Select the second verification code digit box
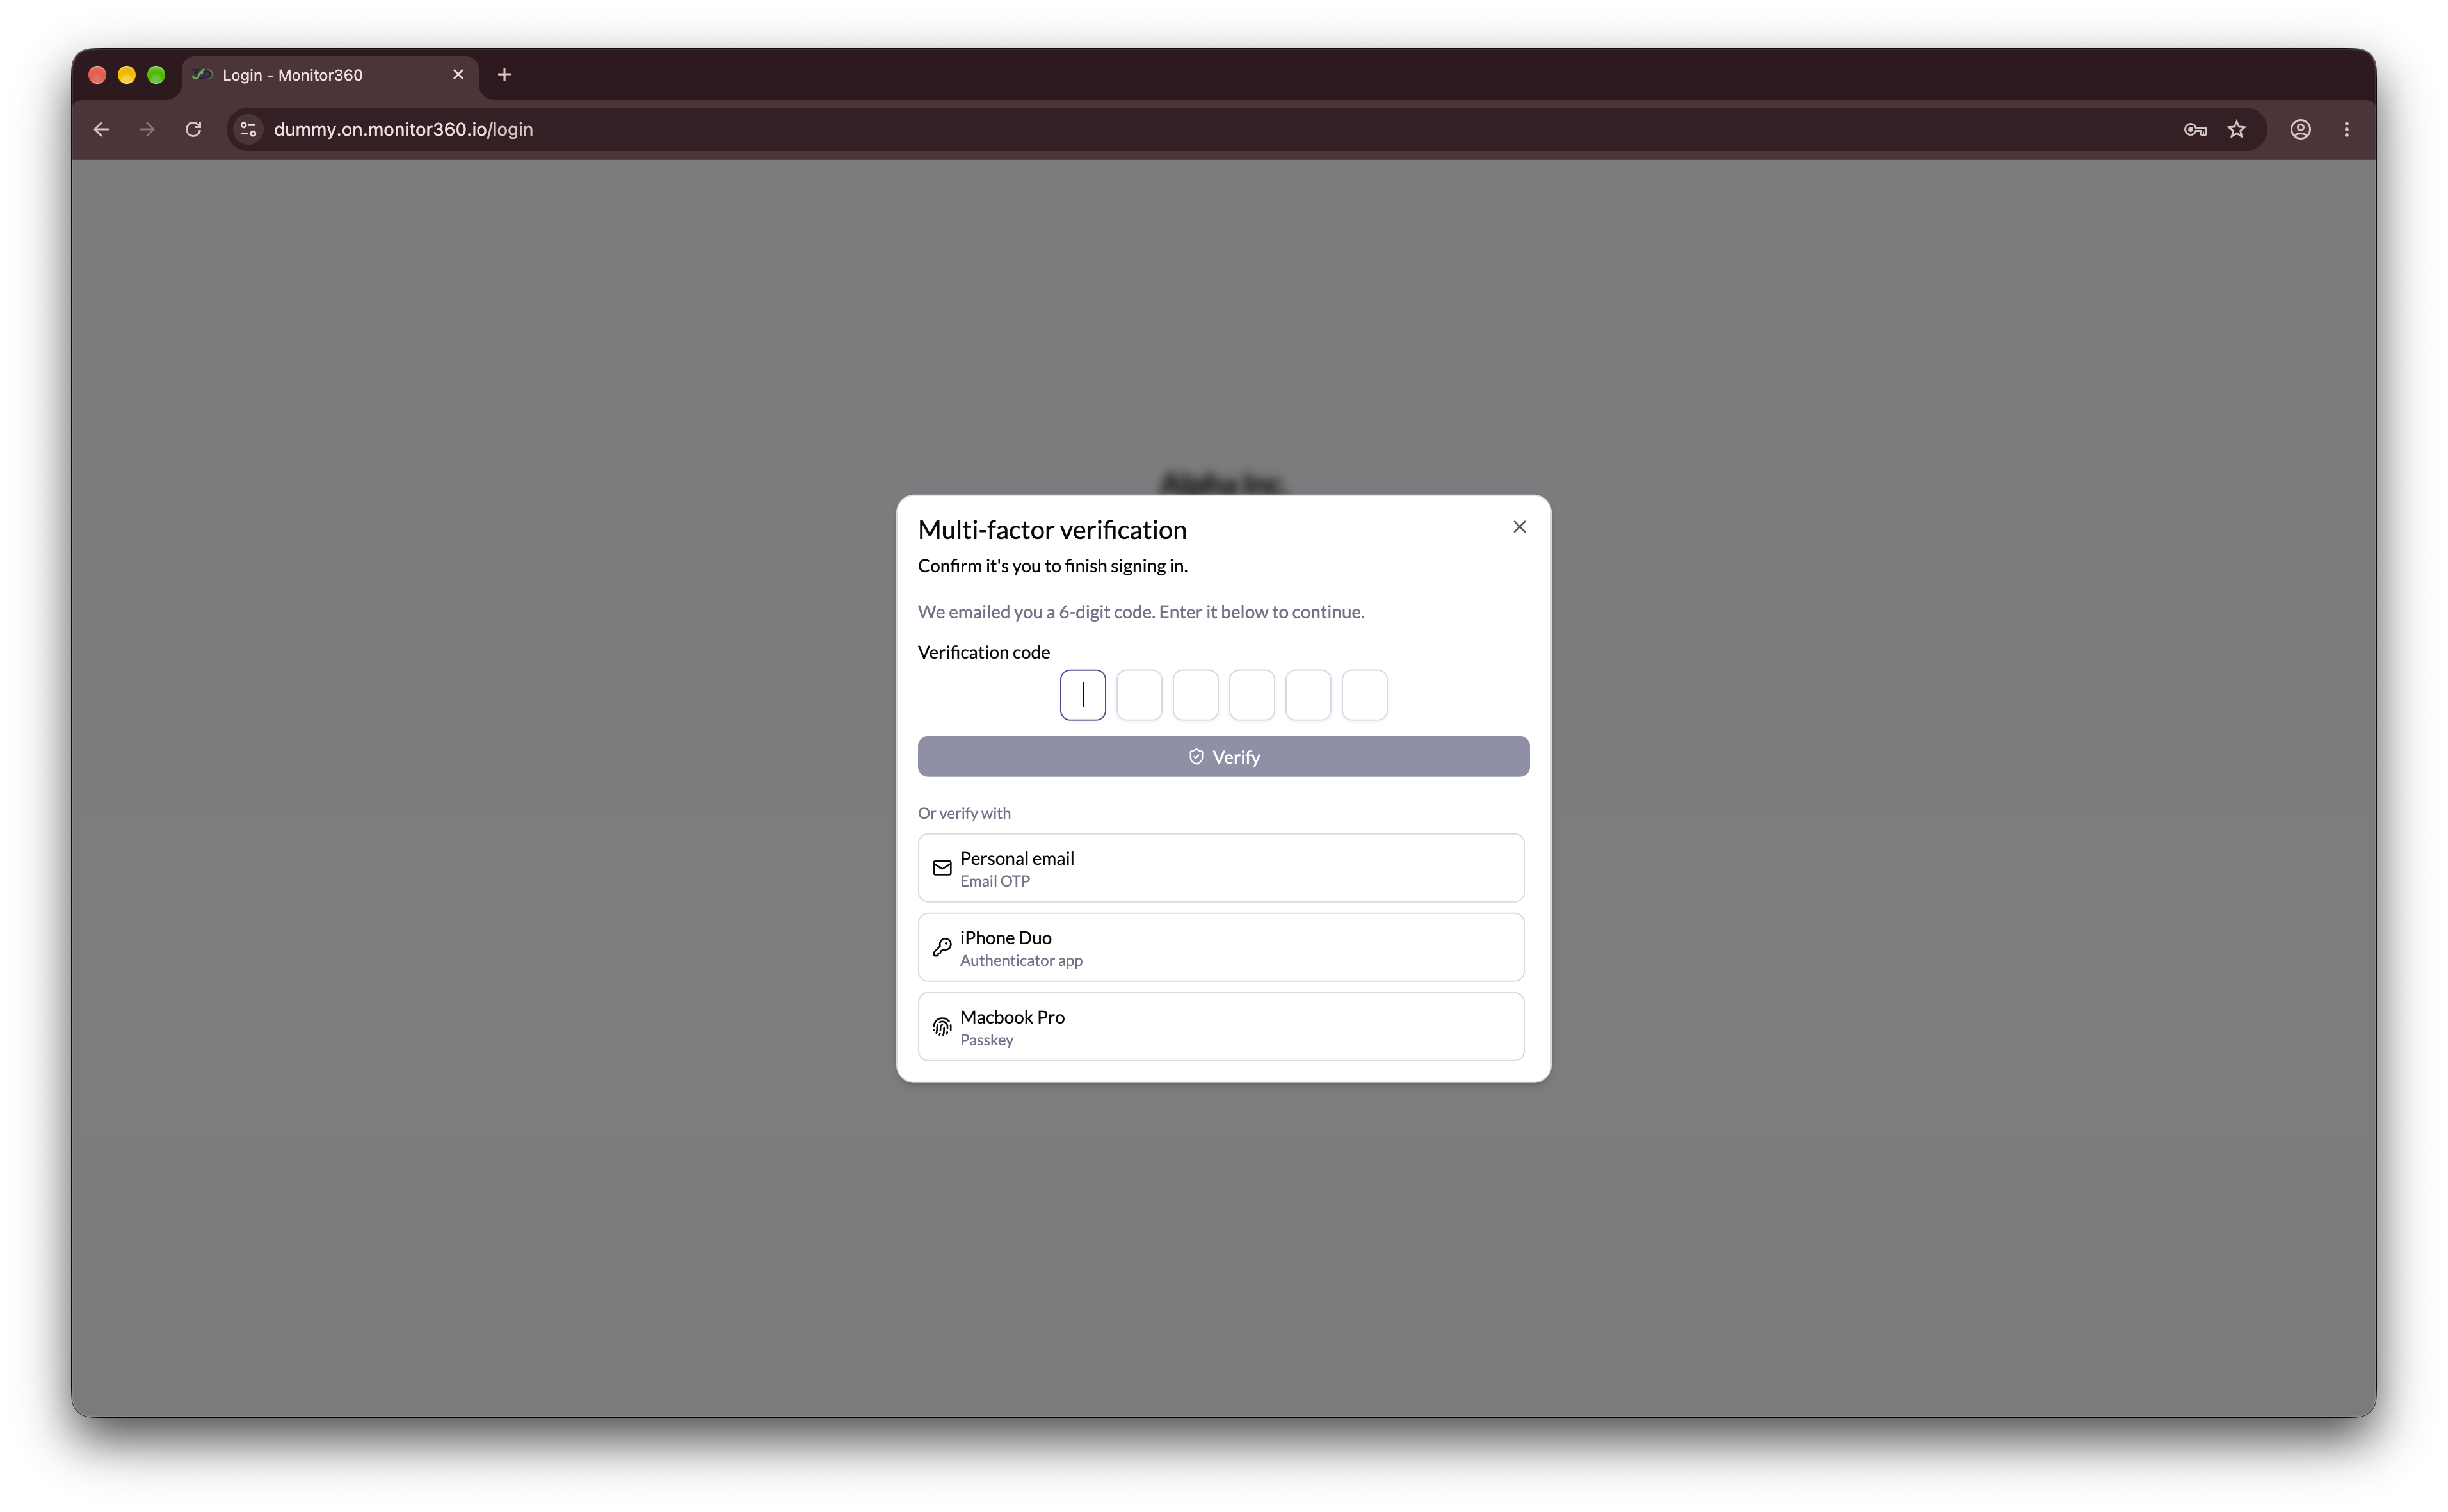Screen dimensions: 2448x1512 click(x=1139, y=695)
